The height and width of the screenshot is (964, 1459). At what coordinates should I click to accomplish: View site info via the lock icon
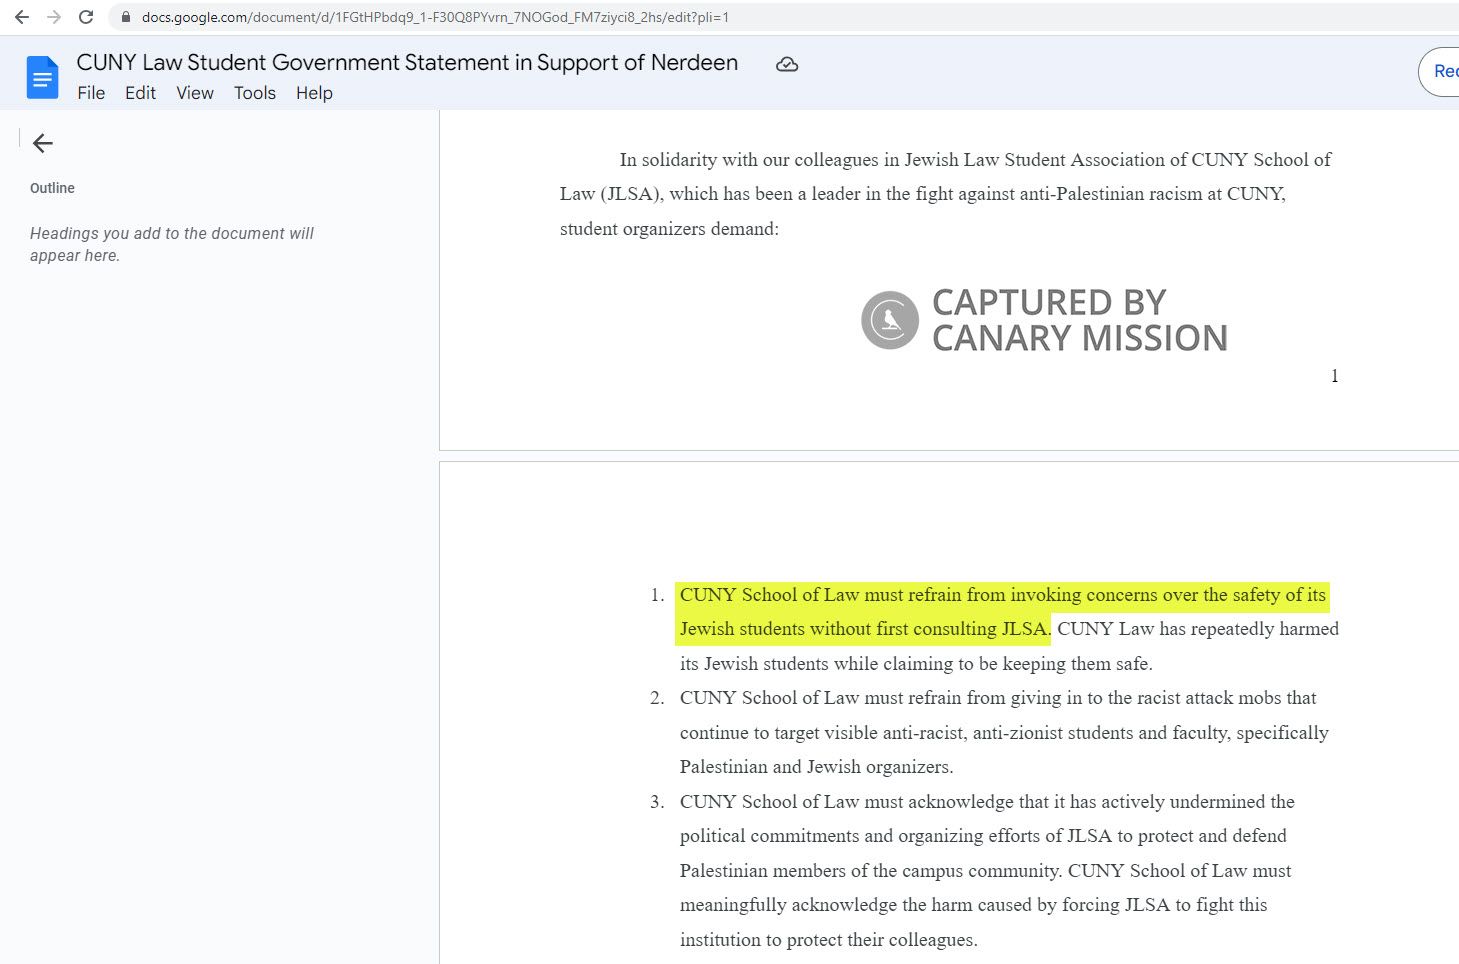(125, 17)
